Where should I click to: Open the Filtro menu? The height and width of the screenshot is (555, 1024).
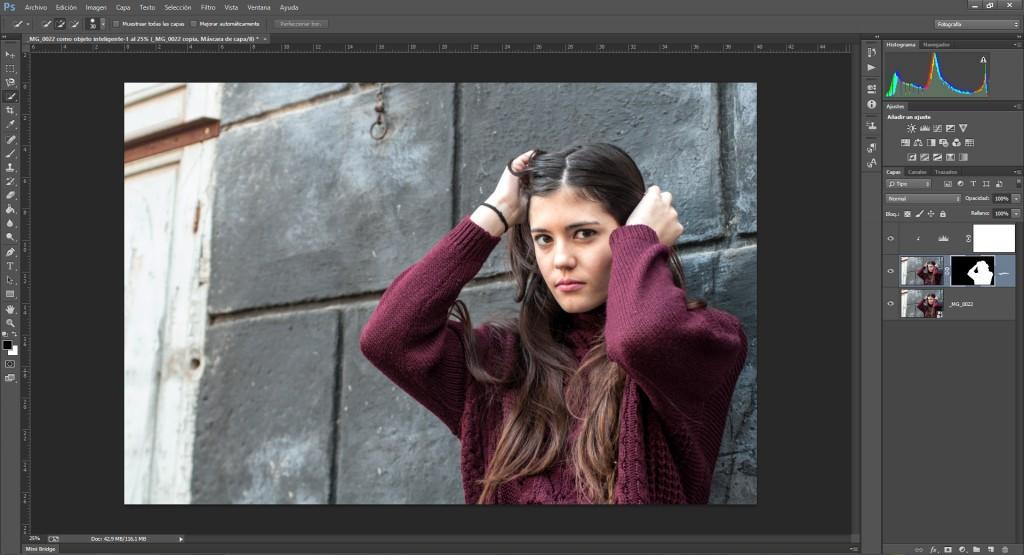(208, 7)
